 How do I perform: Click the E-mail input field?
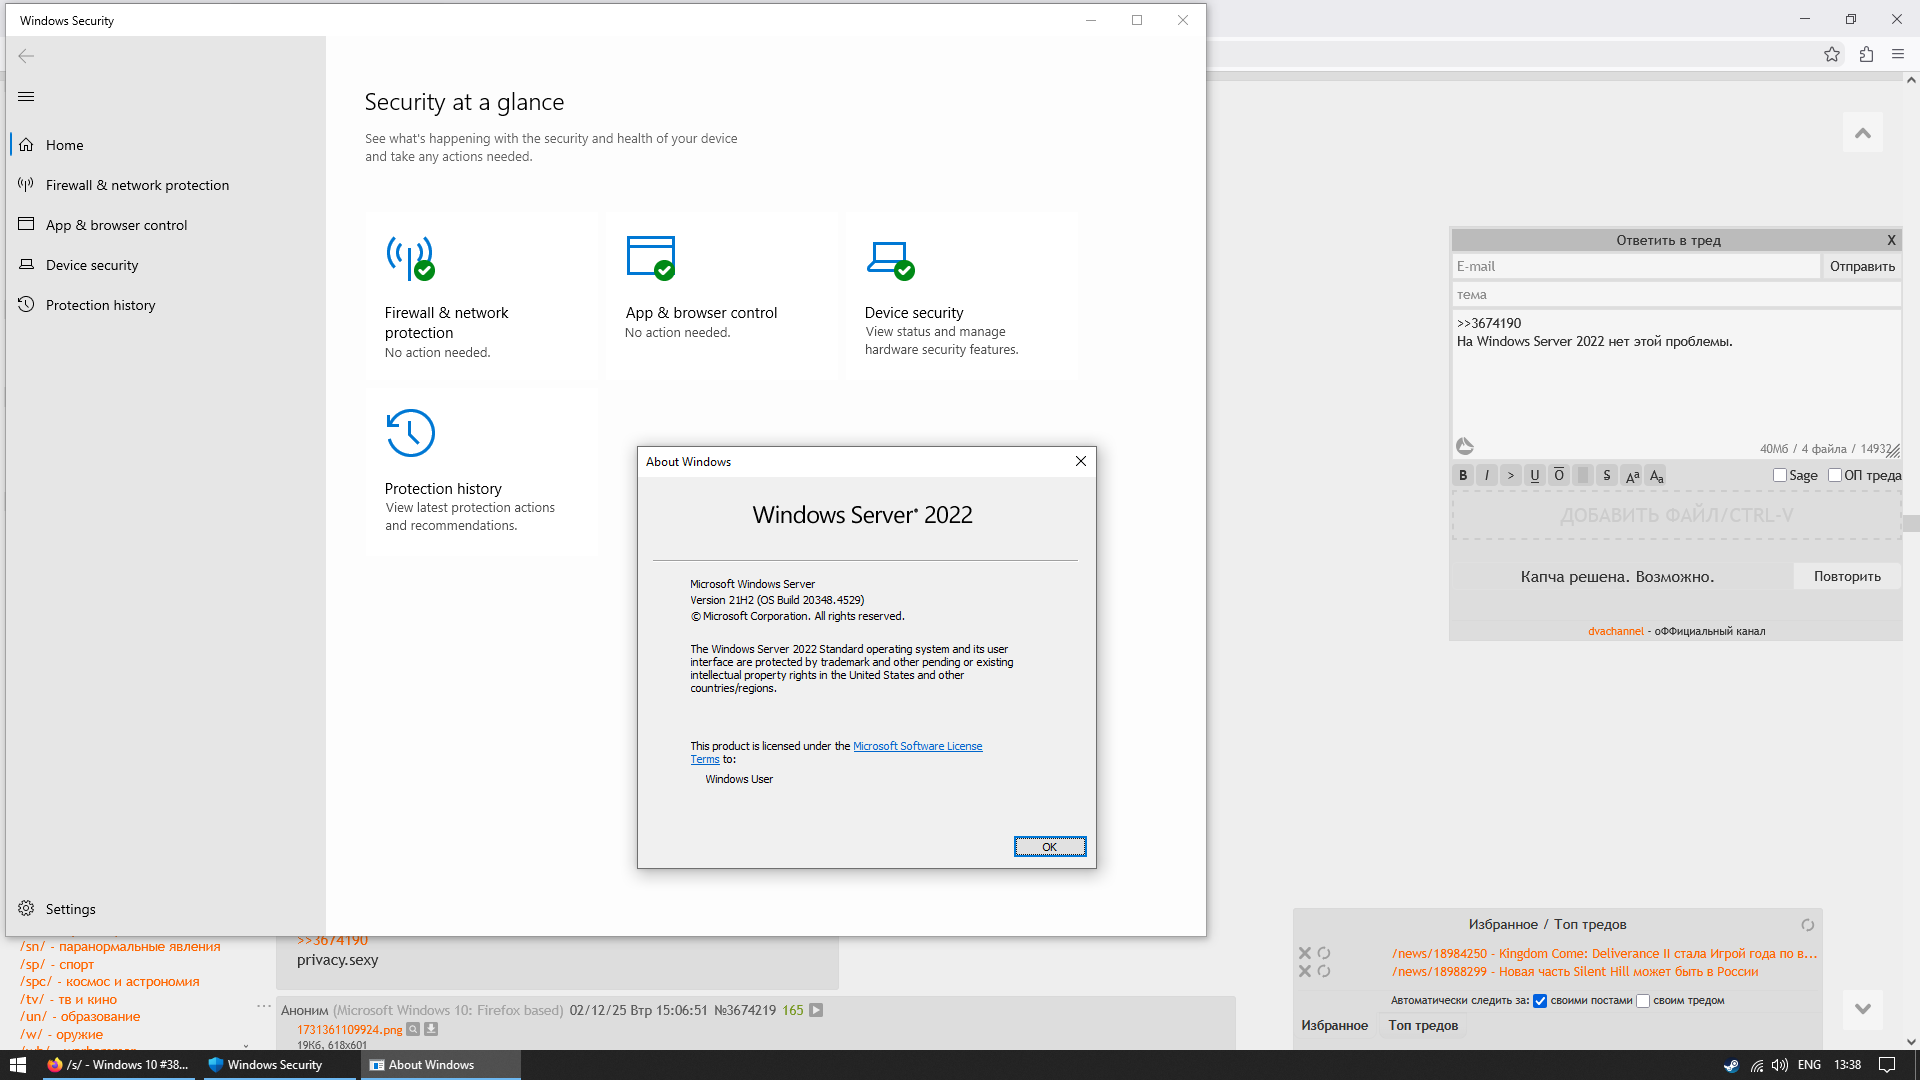point(1635,266)
